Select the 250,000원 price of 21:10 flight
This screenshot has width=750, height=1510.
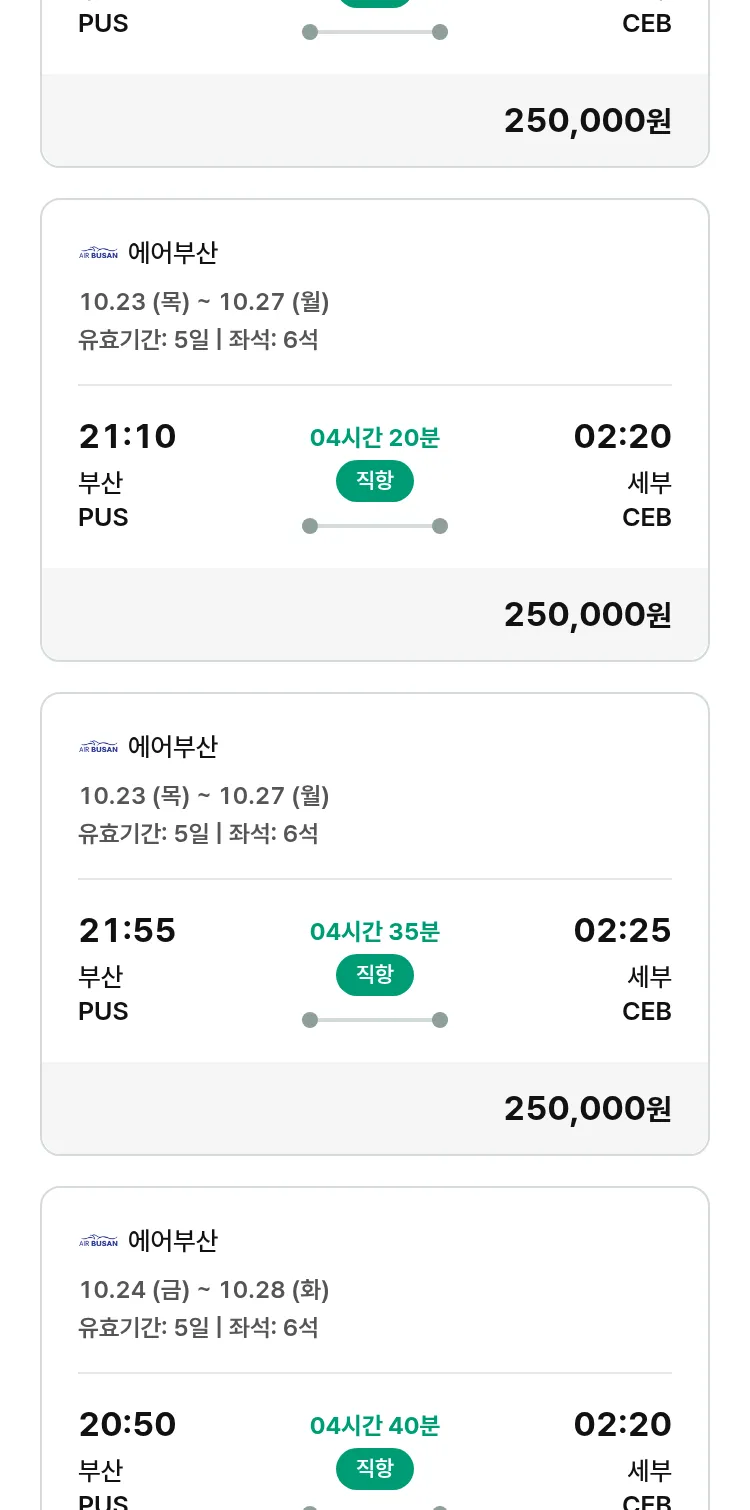[x=587, y=614]
